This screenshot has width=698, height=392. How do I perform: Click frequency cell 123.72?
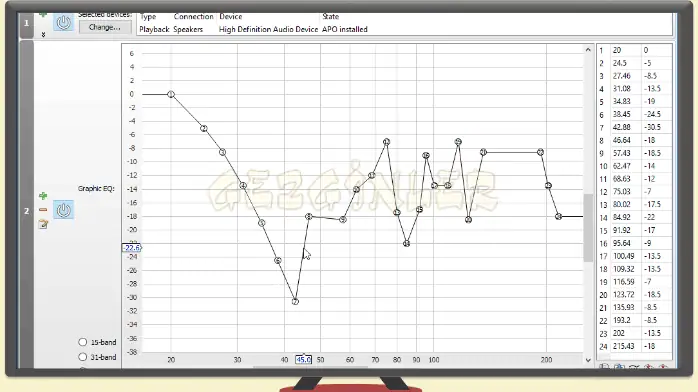pos(626,295)
